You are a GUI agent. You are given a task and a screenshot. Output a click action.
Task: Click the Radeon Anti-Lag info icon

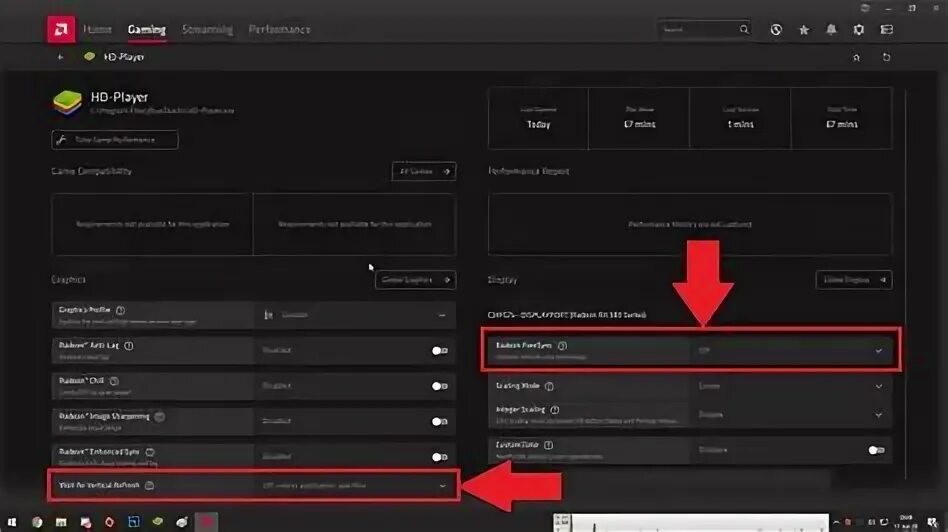(129, 346)
